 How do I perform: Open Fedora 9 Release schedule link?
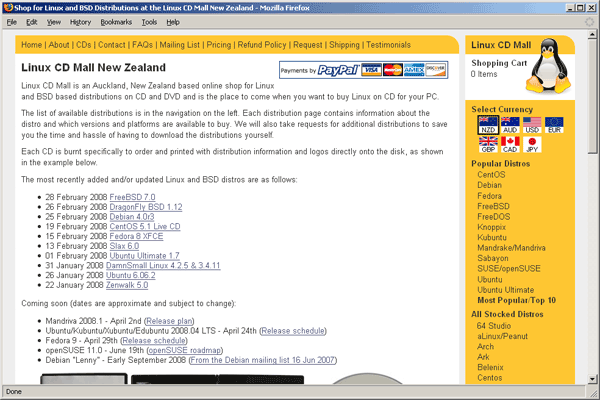[154, 341]
